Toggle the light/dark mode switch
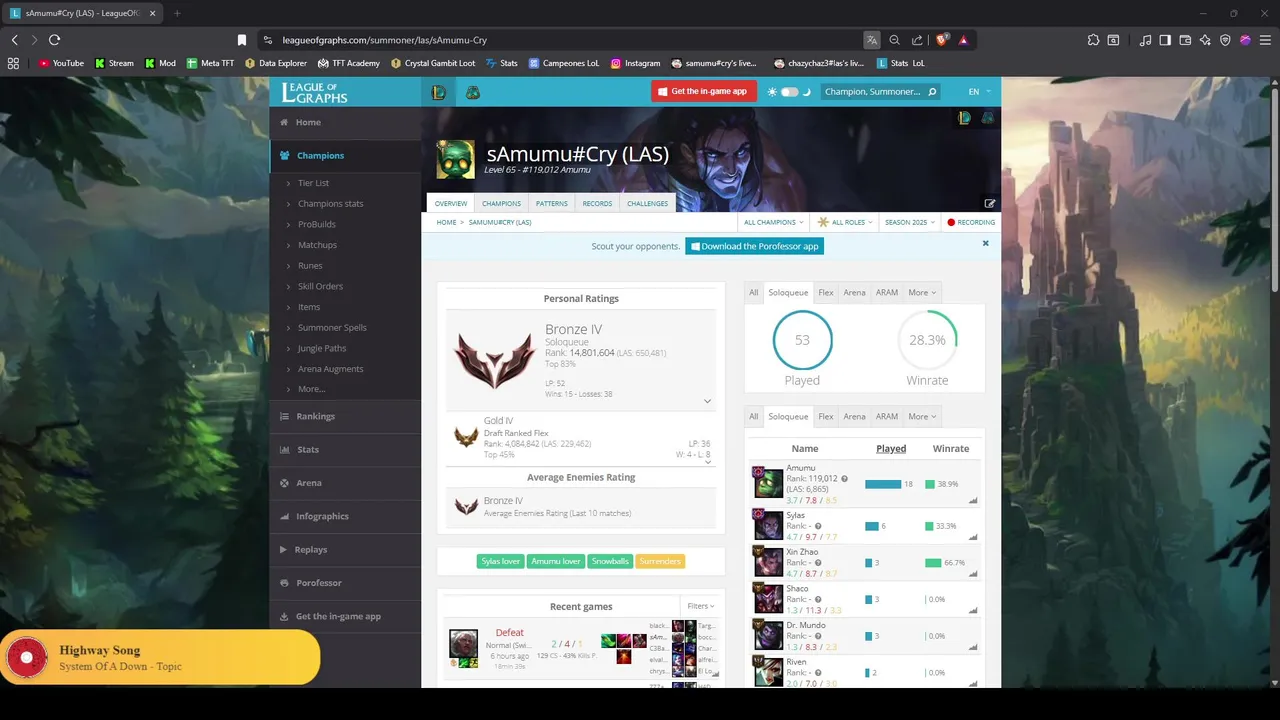This screenshot has height=720, width=1280. pos(789,92)
